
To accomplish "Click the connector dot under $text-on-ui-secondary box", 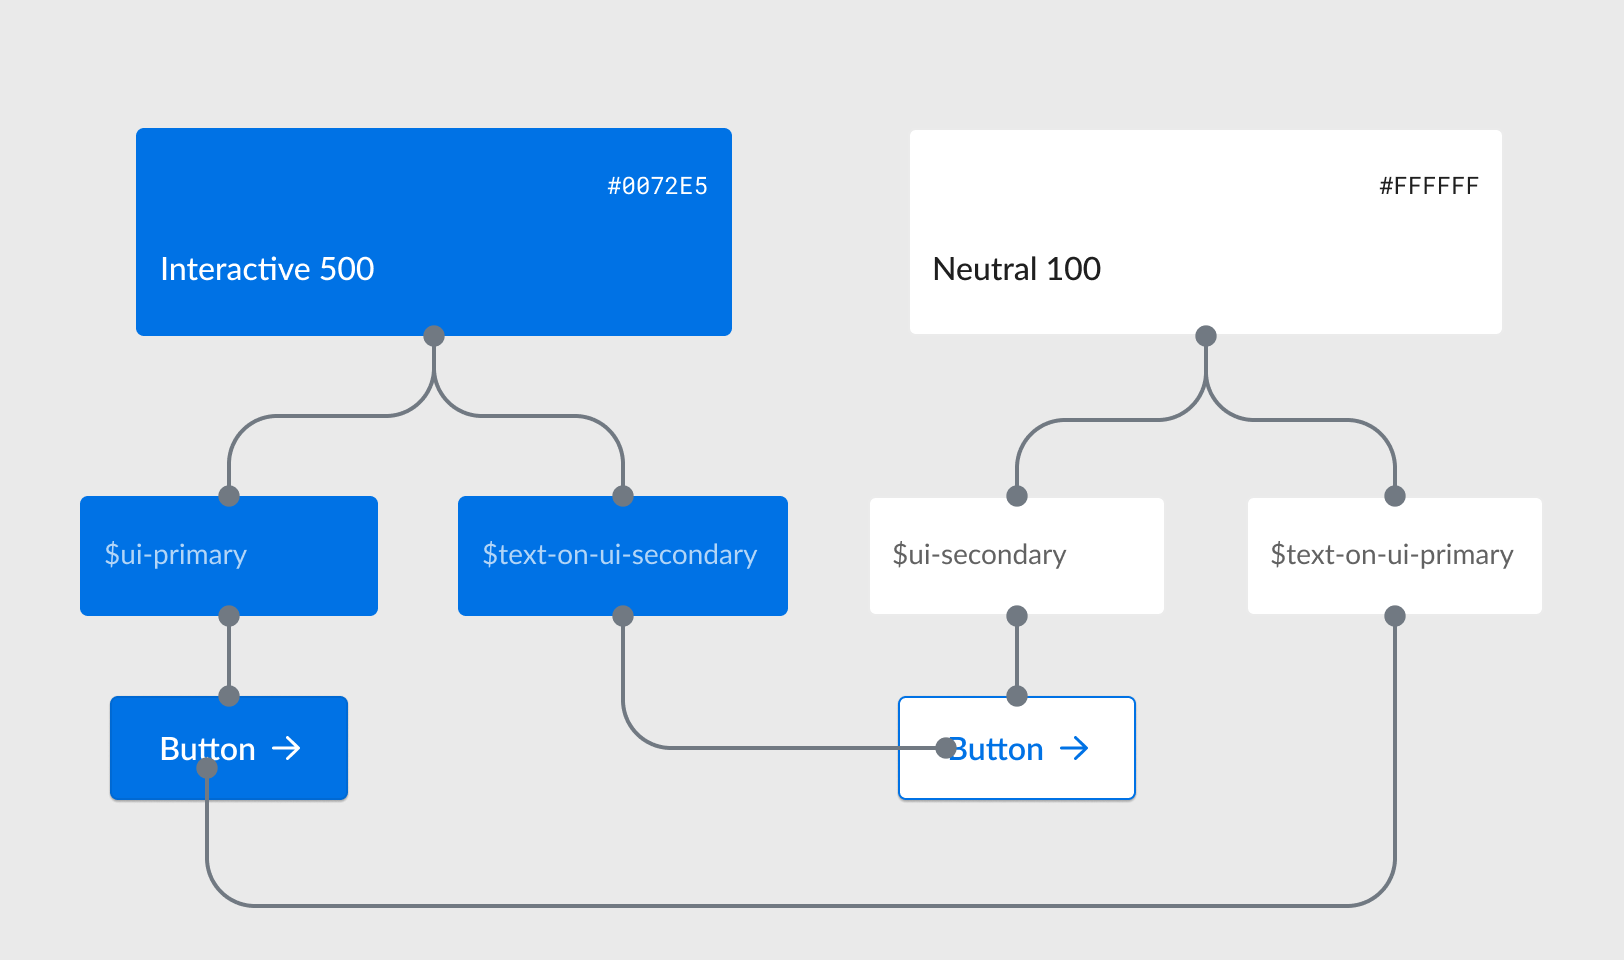I will [x=623, y=616].
